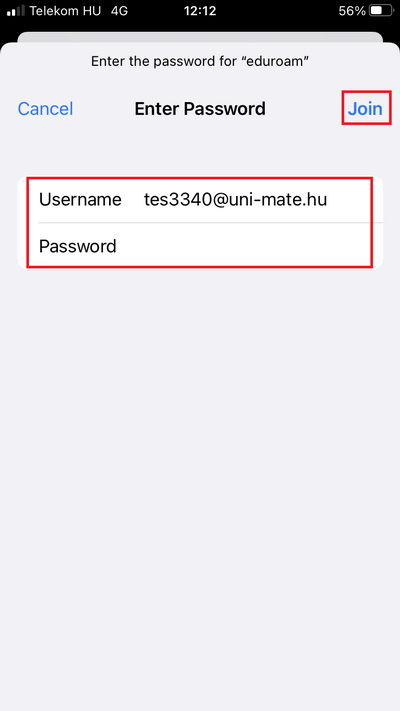Tap the Username label

[x=80, y=200]
